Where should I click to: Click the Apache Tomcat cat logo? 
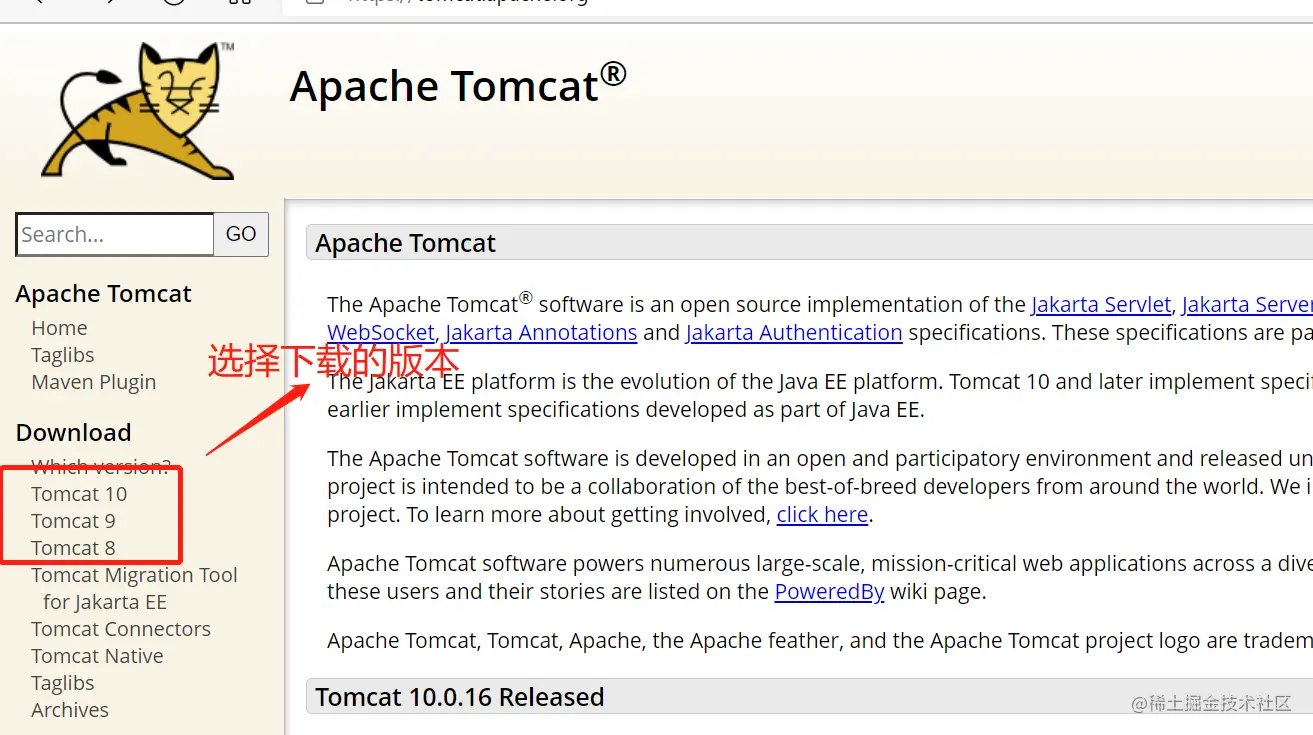tap(138, 110)
